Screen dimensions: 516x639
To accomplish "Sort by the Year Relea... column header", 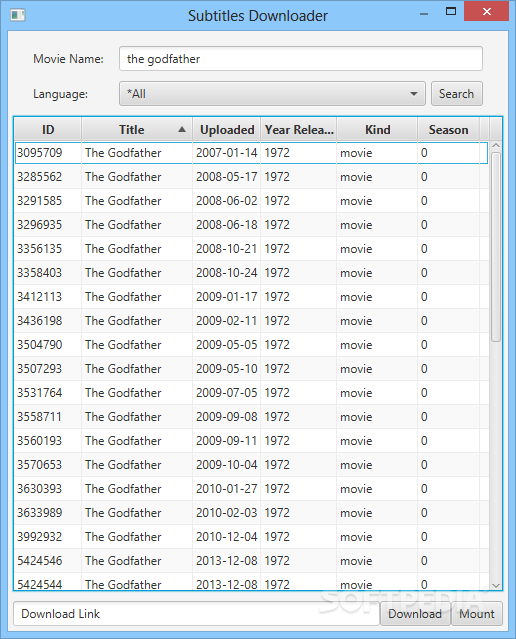I will (x=299, y=130).
